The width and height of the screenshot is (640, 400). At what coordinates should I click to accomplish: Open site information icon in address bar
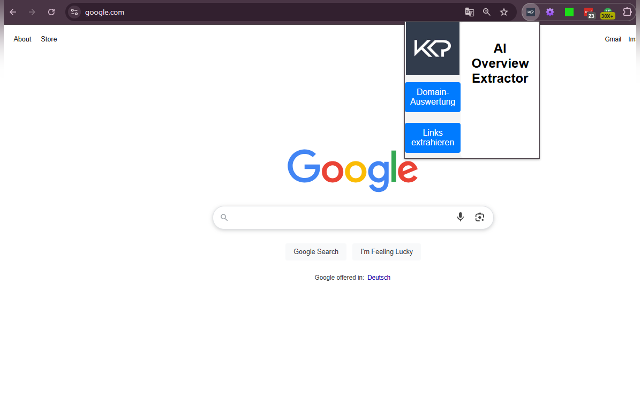pyautogui.click(x=74, y=12)
